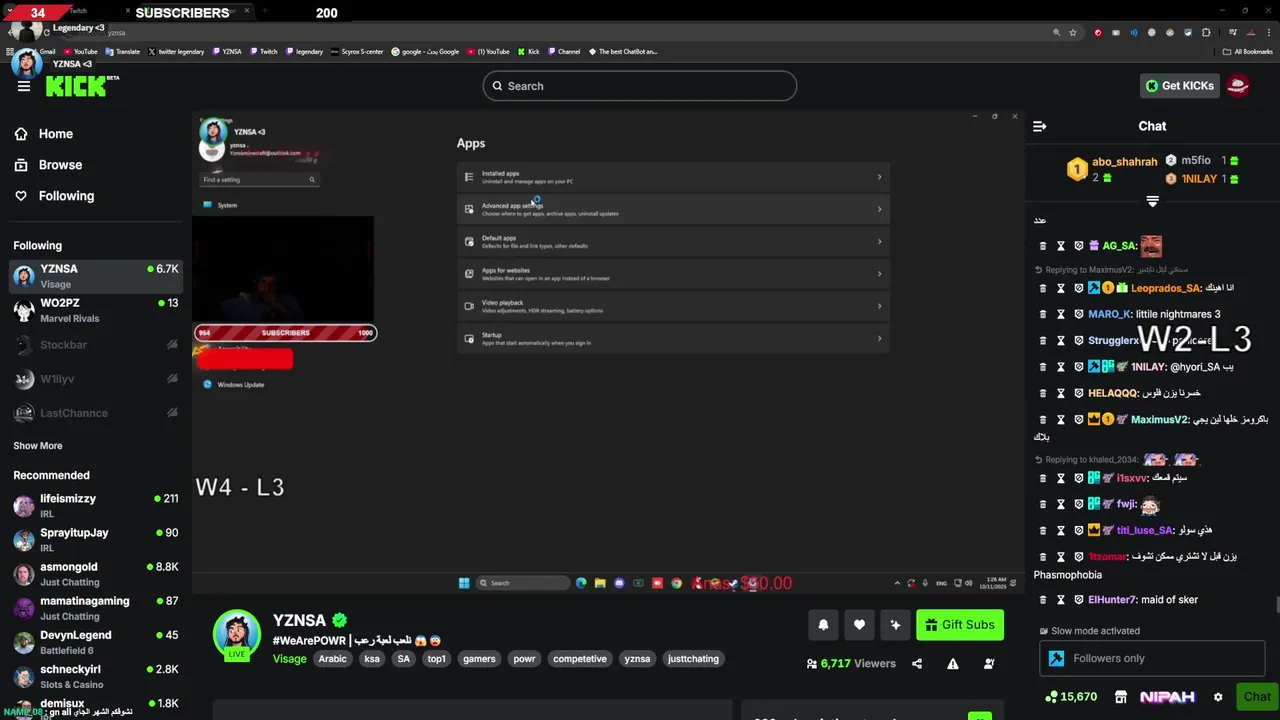This screenshot has height=720, width=1280.
Task: Toggle the heart follow button
Action: pyautogui.click(x=859, y=625)
